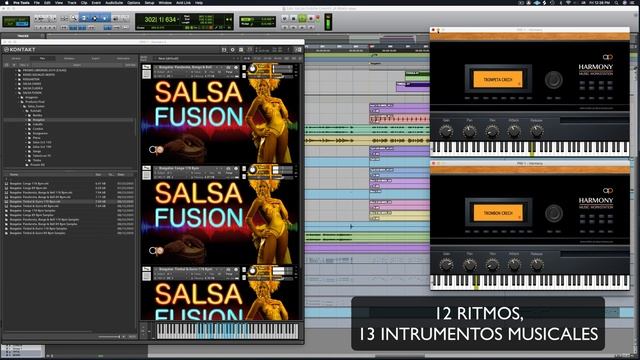Open the Edit menu in menu bar
Viewport: 640px width, 360px height.
pyautogui.click(x=47, y=2)
